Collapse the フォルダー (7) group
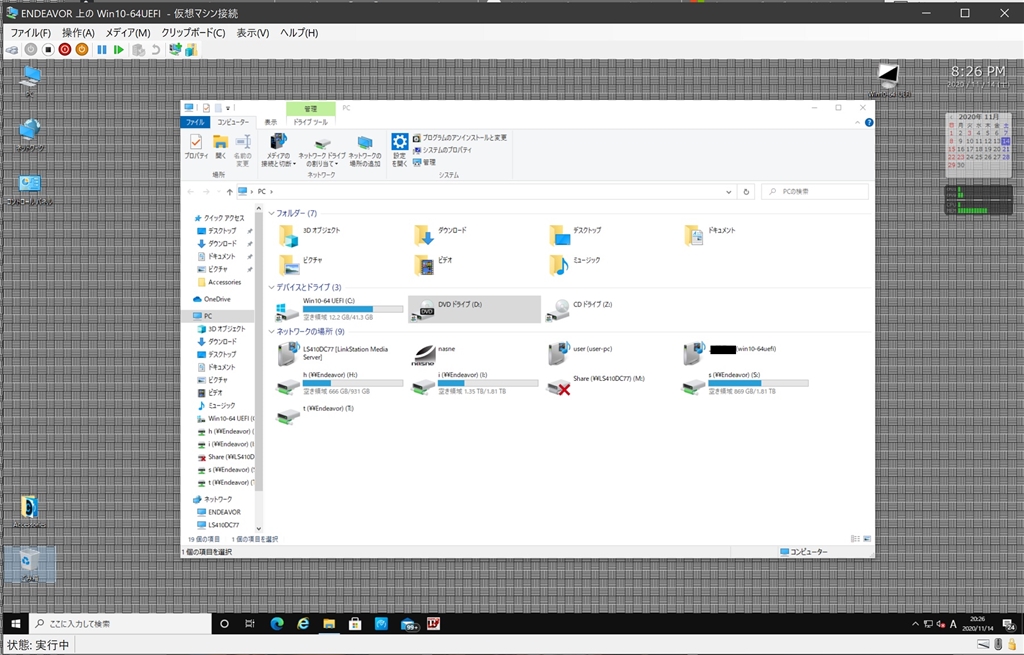This screenshot has width=1024, height=655. [x=272, y=214]
